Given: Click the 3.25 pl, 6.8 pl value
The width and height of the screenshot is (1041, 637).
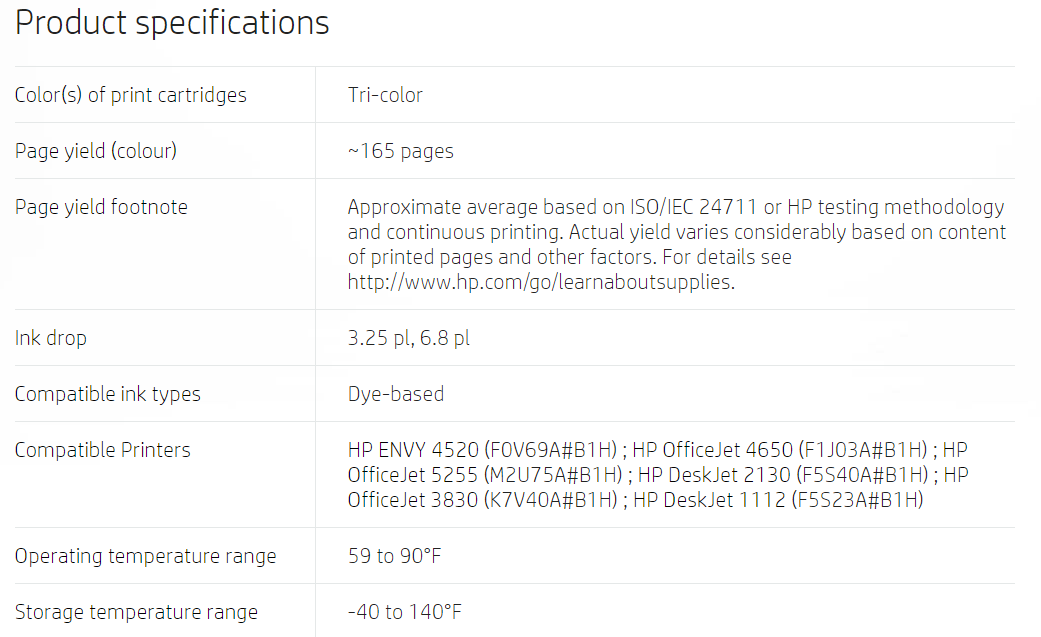Looking at the screenshot, I should pyautogui.click(x=408, y=338).
